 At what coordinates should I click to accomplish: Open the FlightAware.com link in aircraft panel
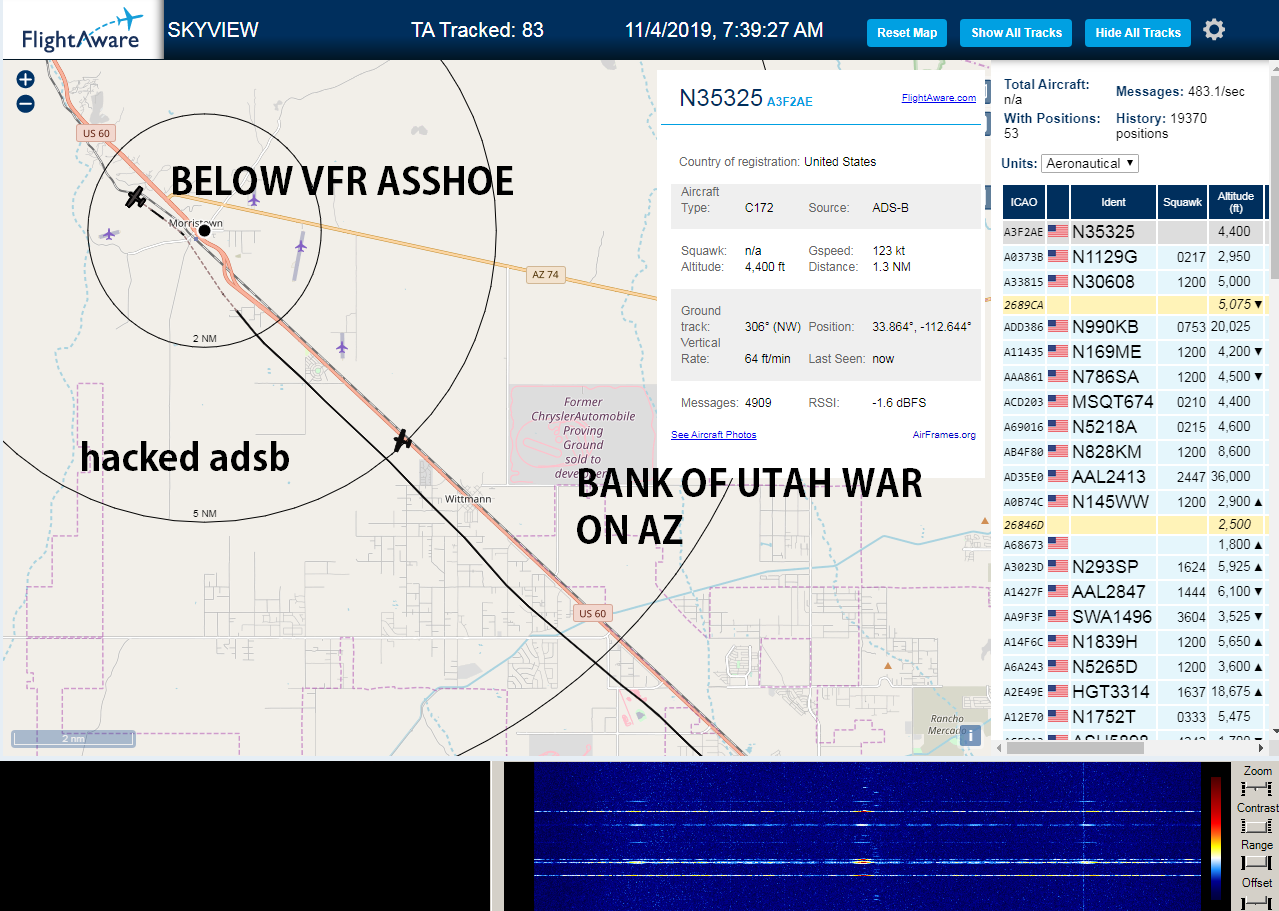pyautogui.click(x=938, y=98)
